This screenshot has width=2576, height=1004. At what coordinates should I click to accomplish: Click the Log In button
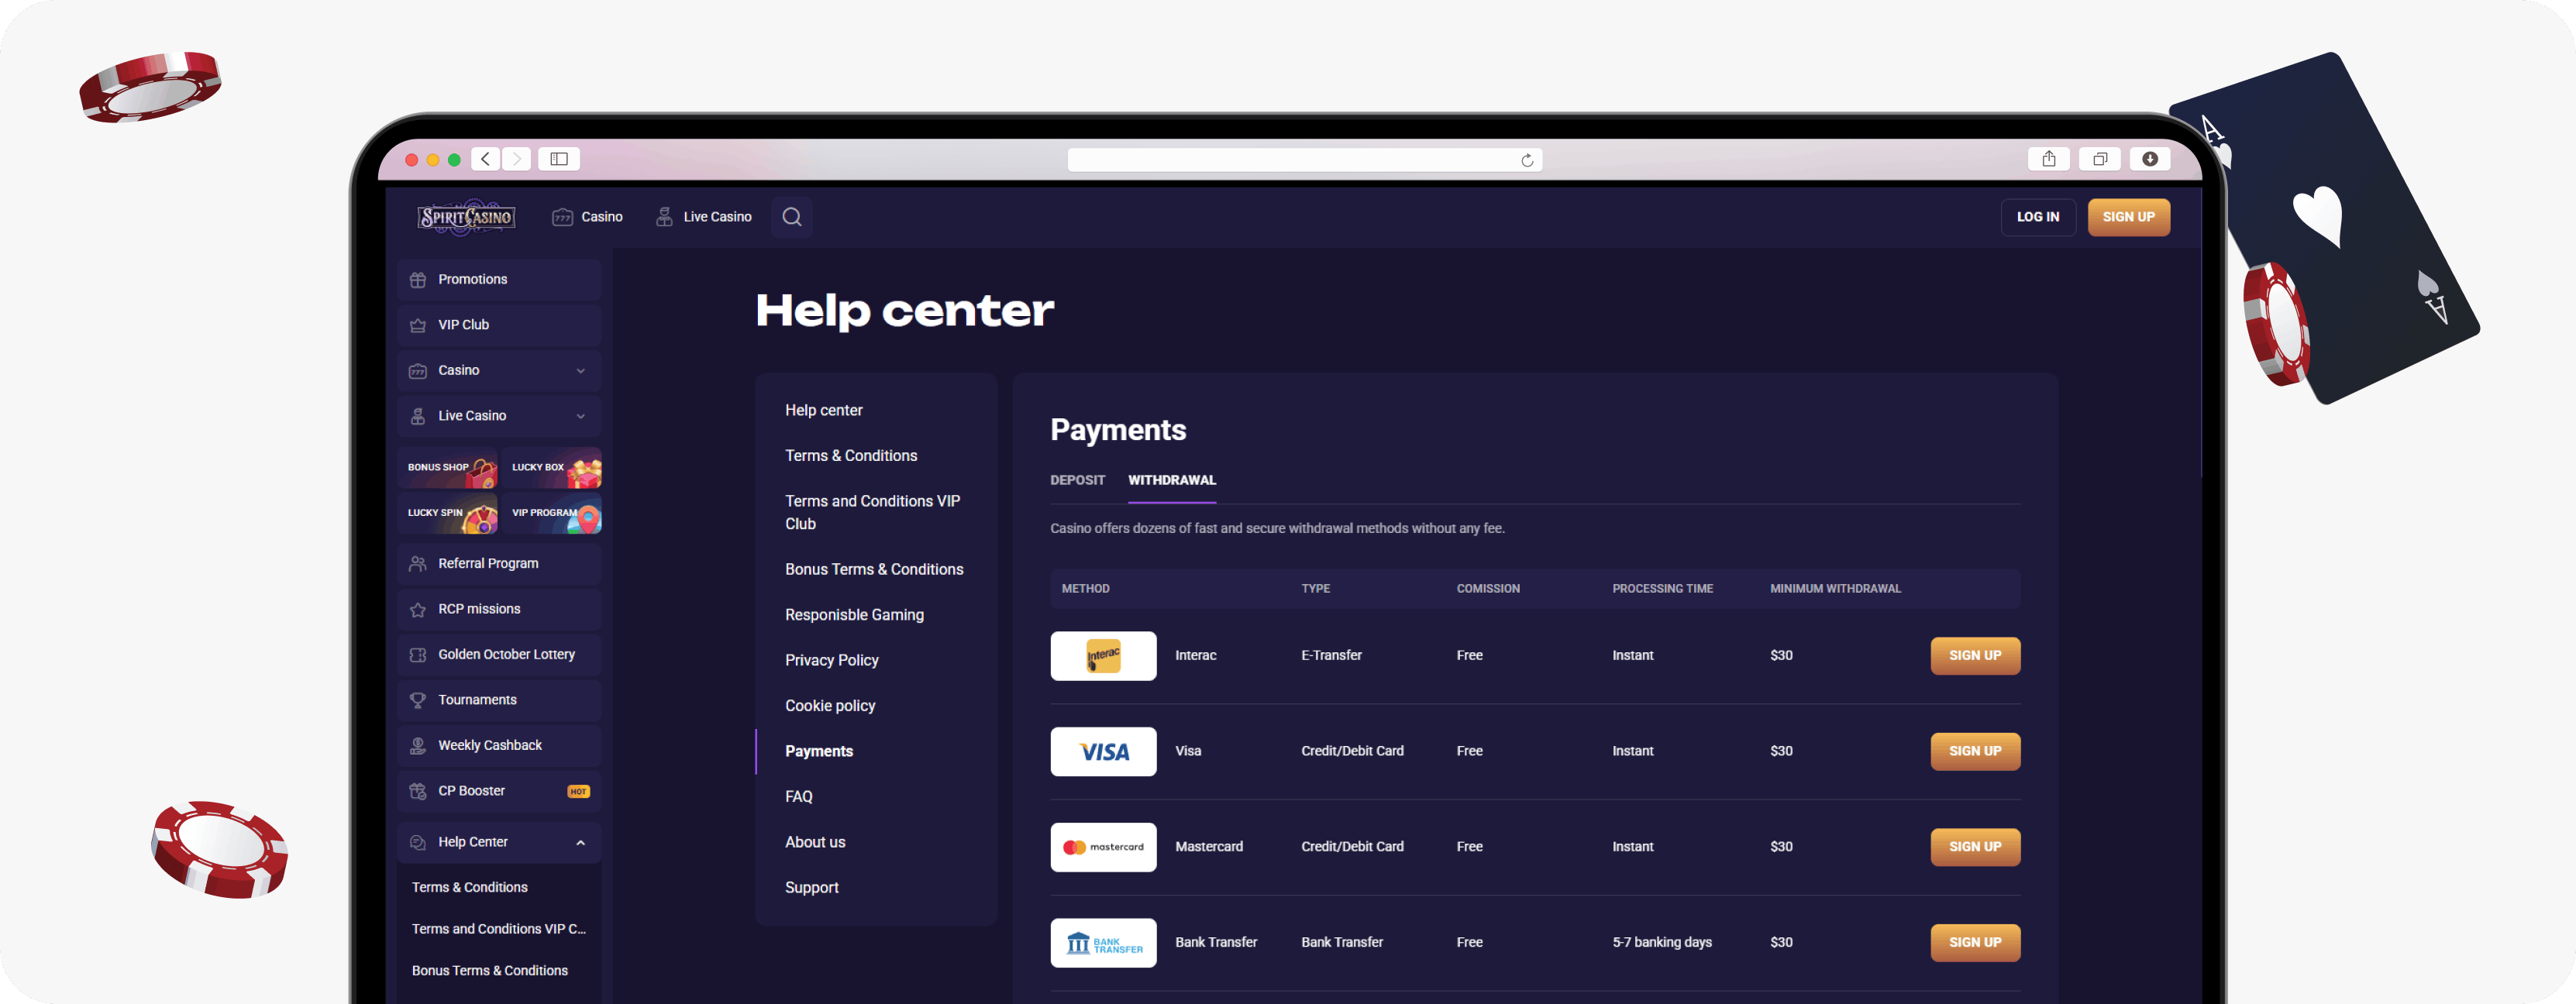click(x=2038, y=217)
